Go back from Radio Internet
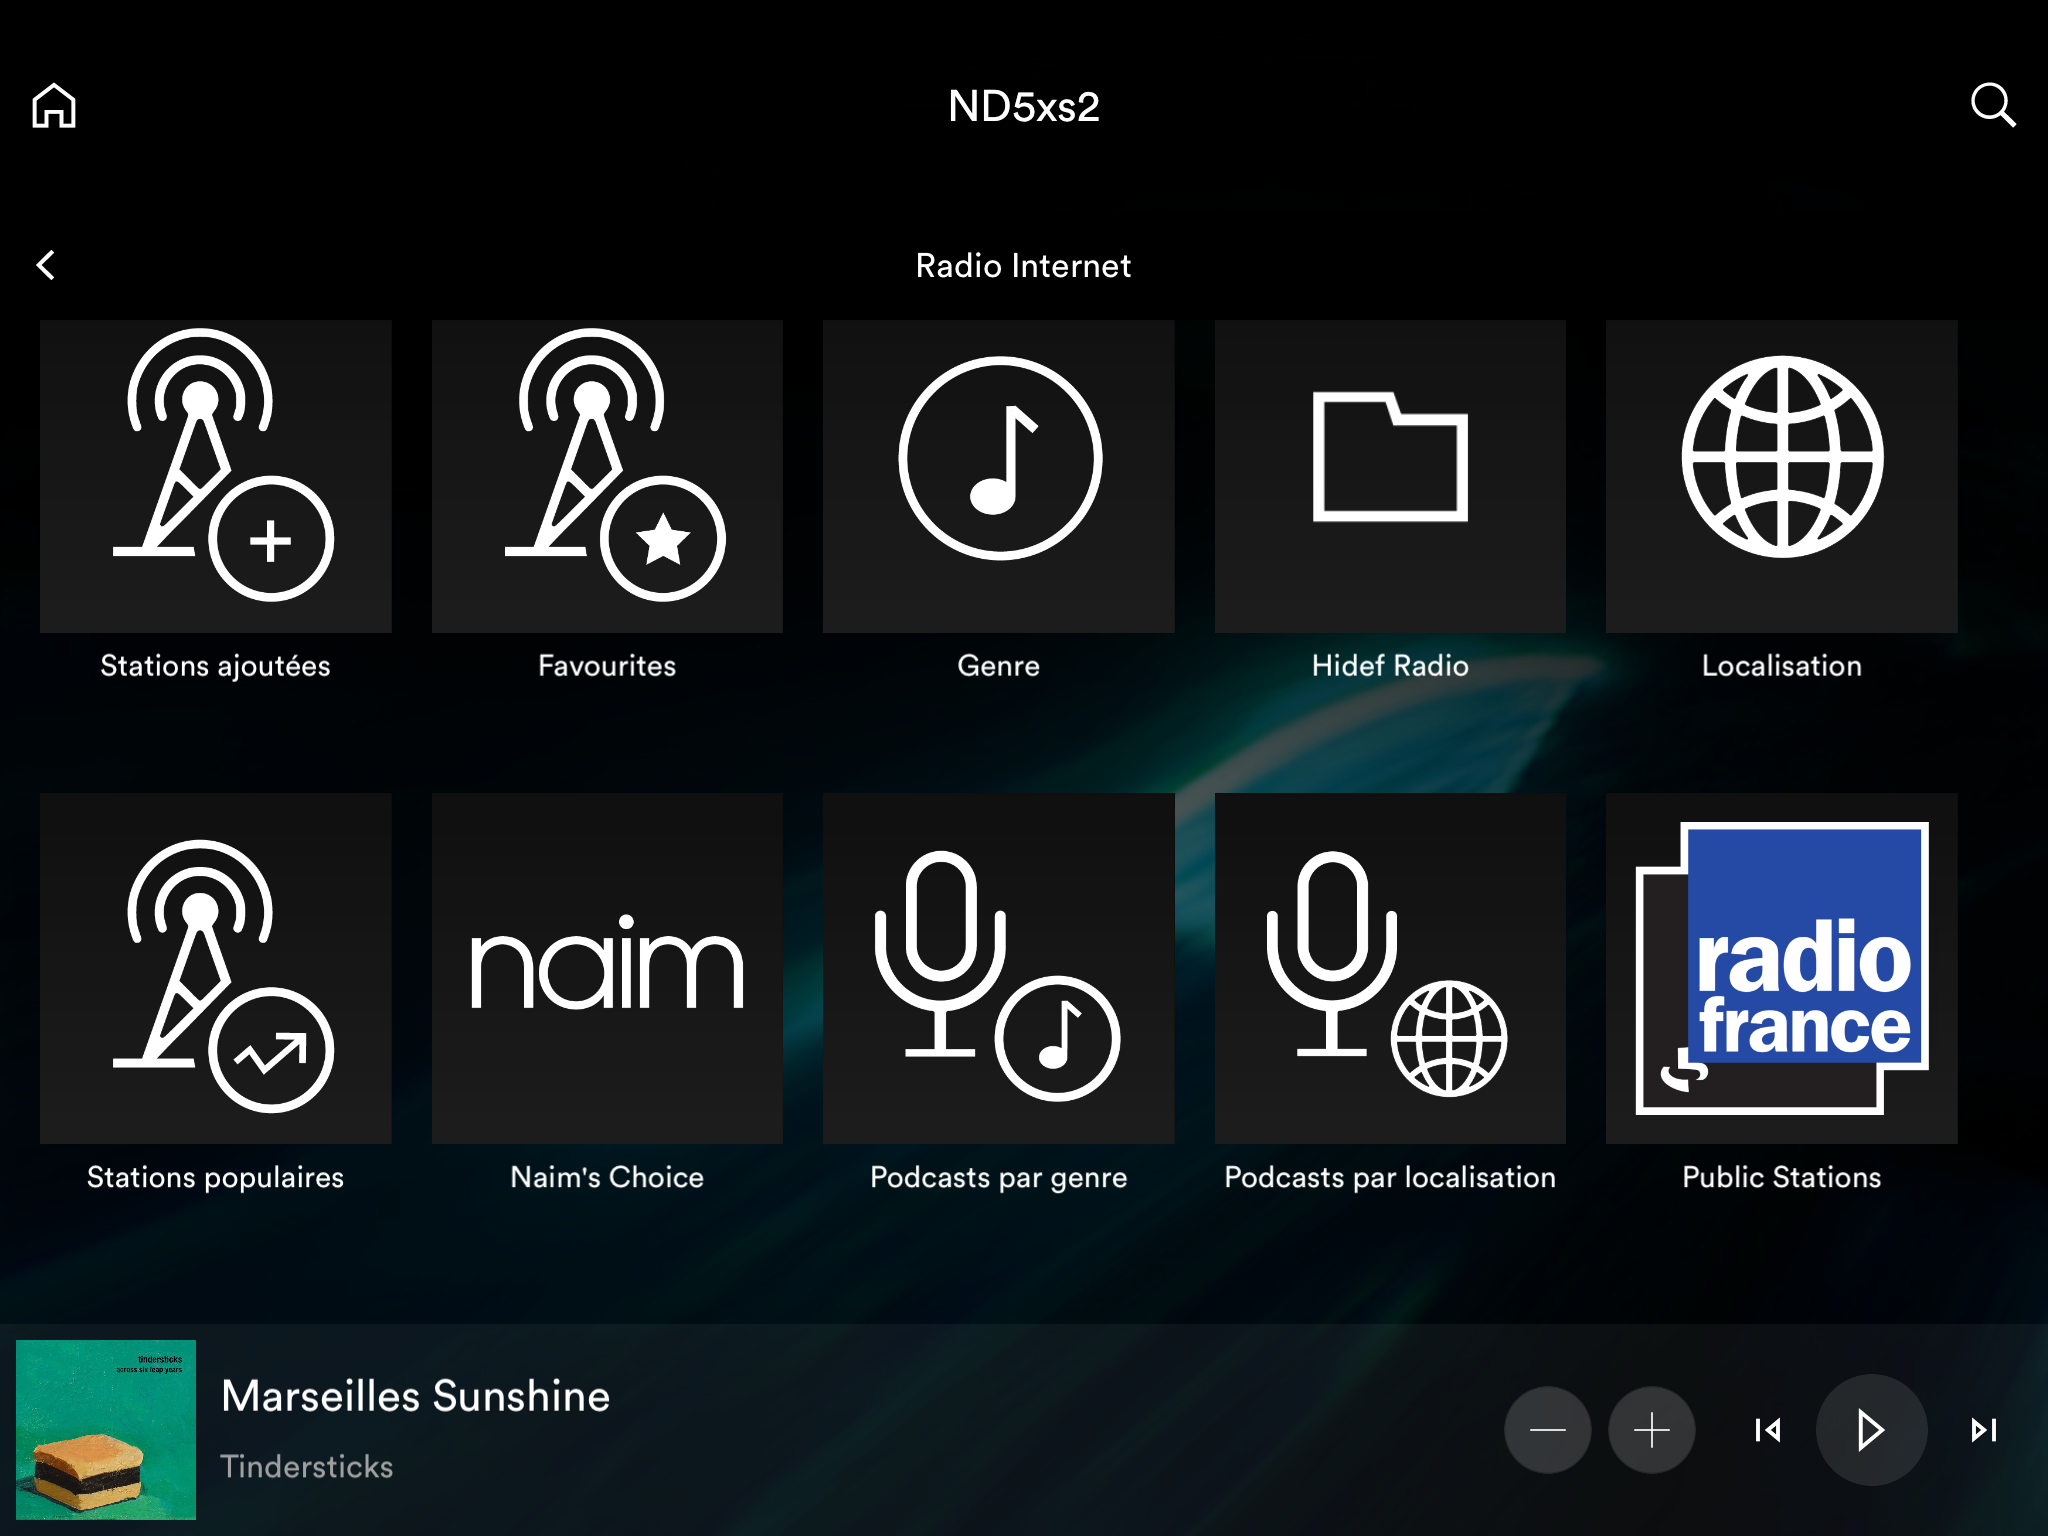2048x1536 pixels. coord(46,265)
